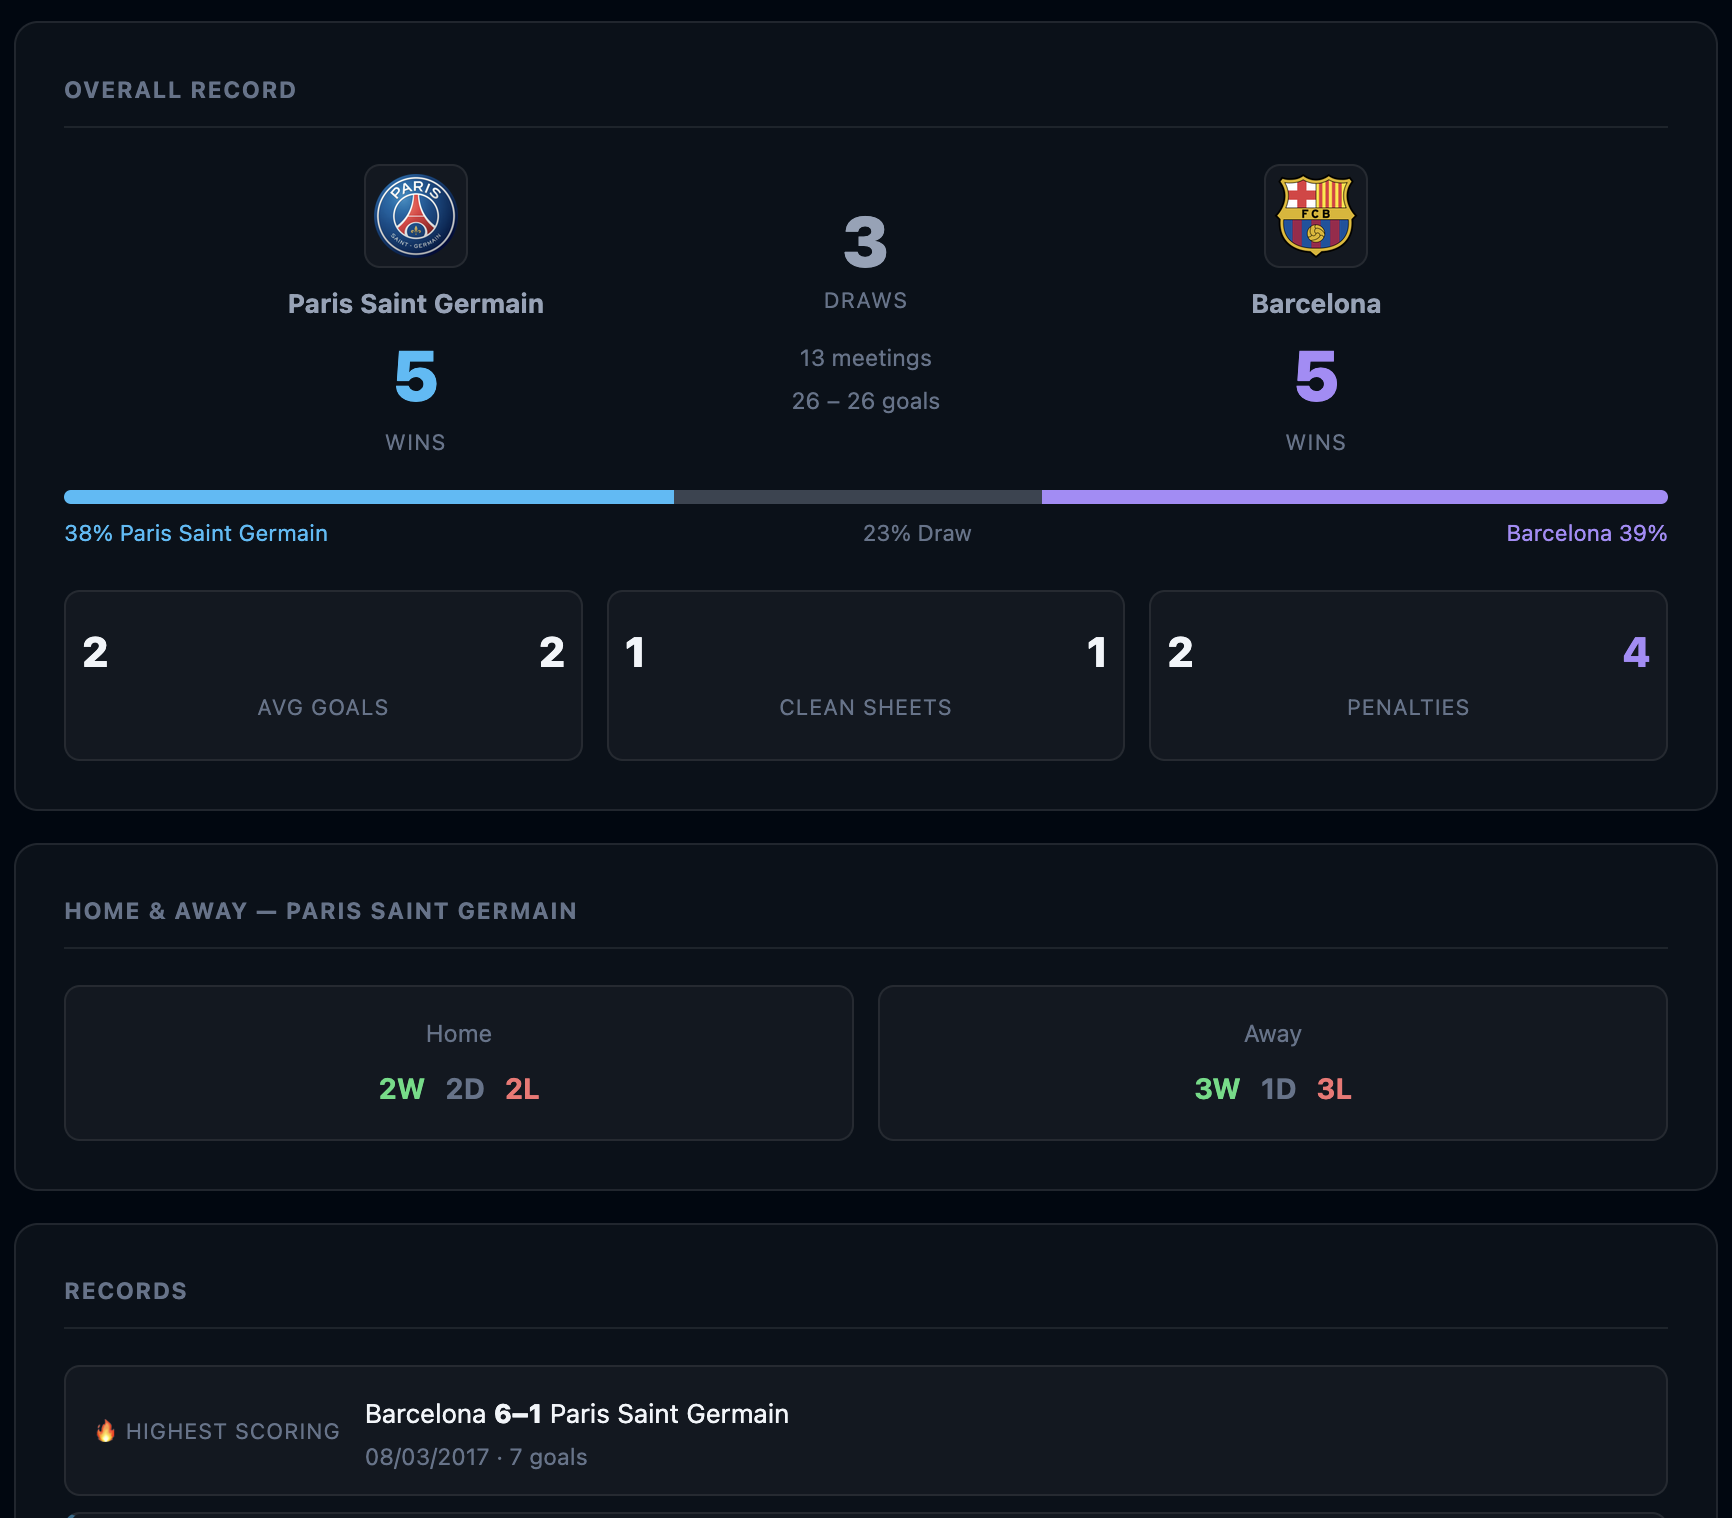This screenshot has height=1518, width=1732.
Task: Click the blue PSG segment of win bar
Action: tap(369, 497)
